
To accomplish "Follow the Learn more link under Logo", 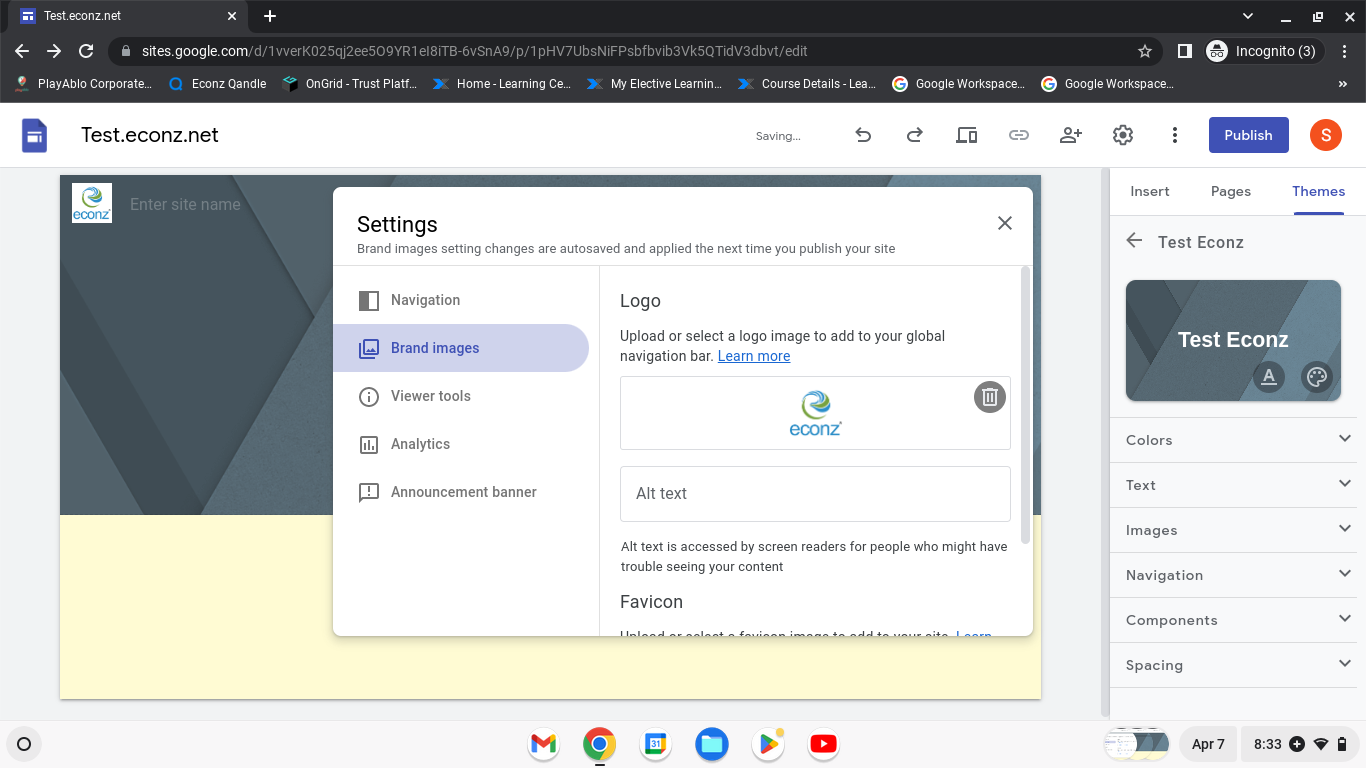I will click(754, 356).
